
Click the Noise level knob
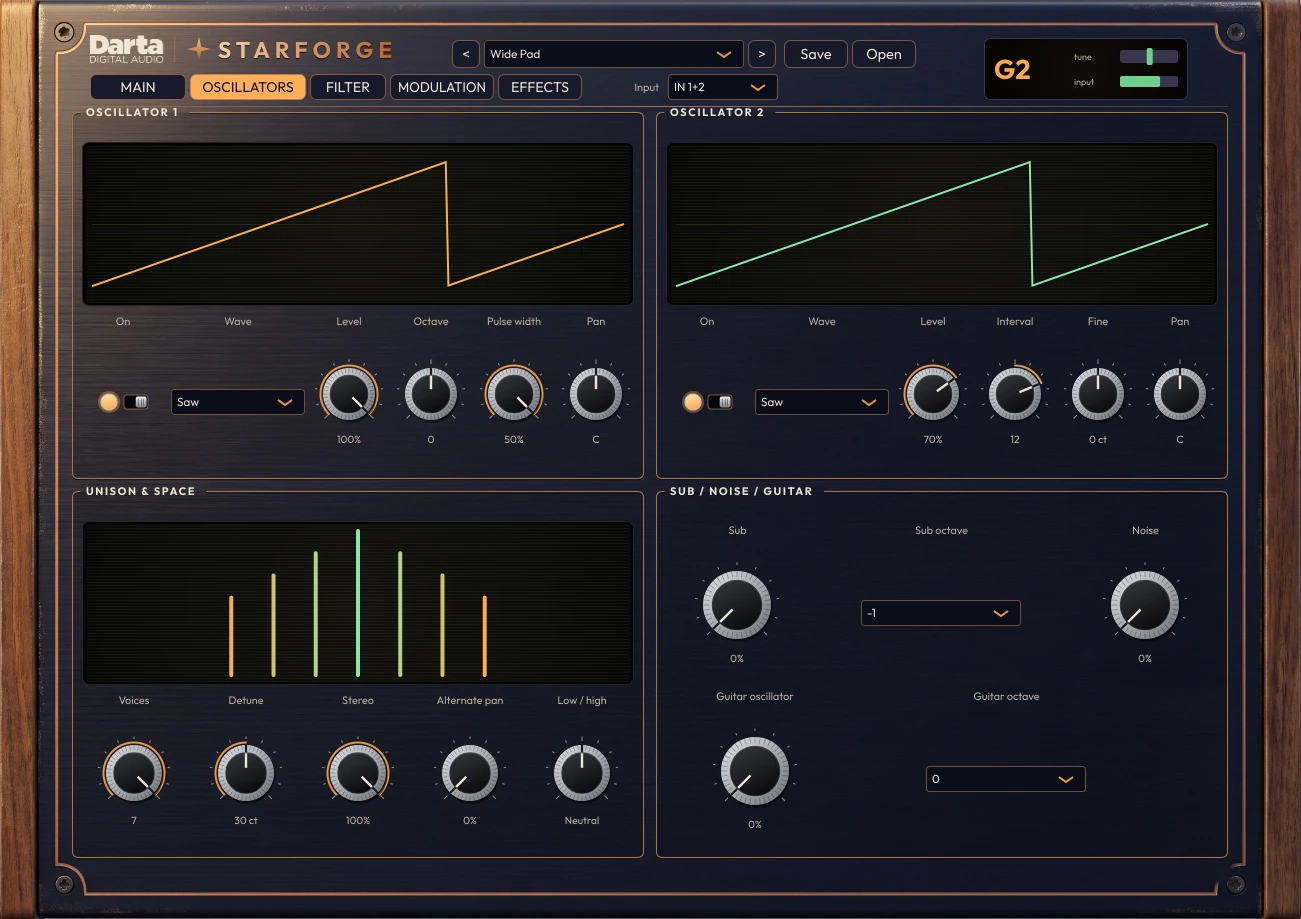(x=1145, y=605)
